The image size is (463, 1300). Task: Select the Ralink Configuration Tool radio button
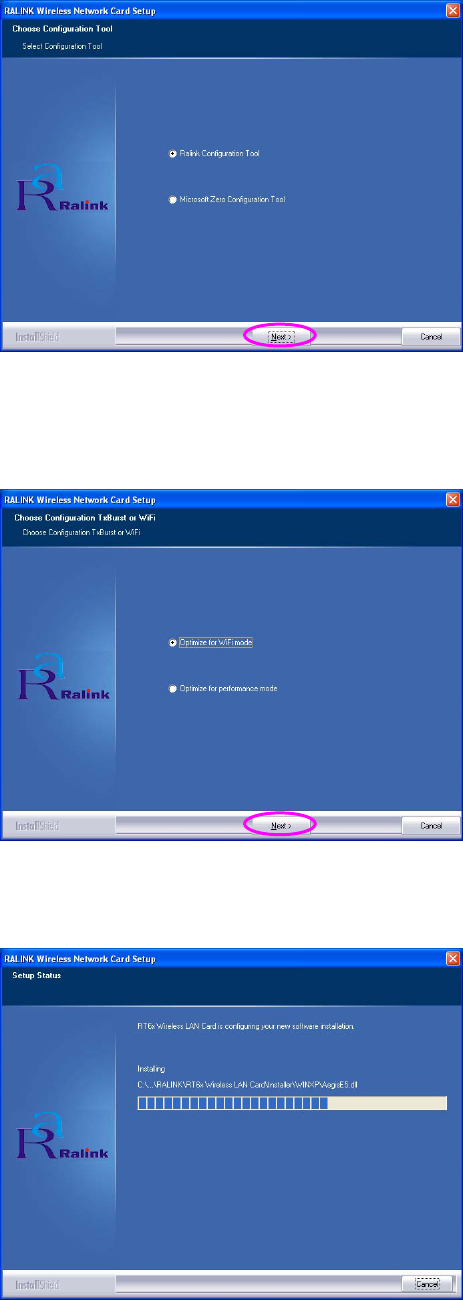click(x=173, y=153)
